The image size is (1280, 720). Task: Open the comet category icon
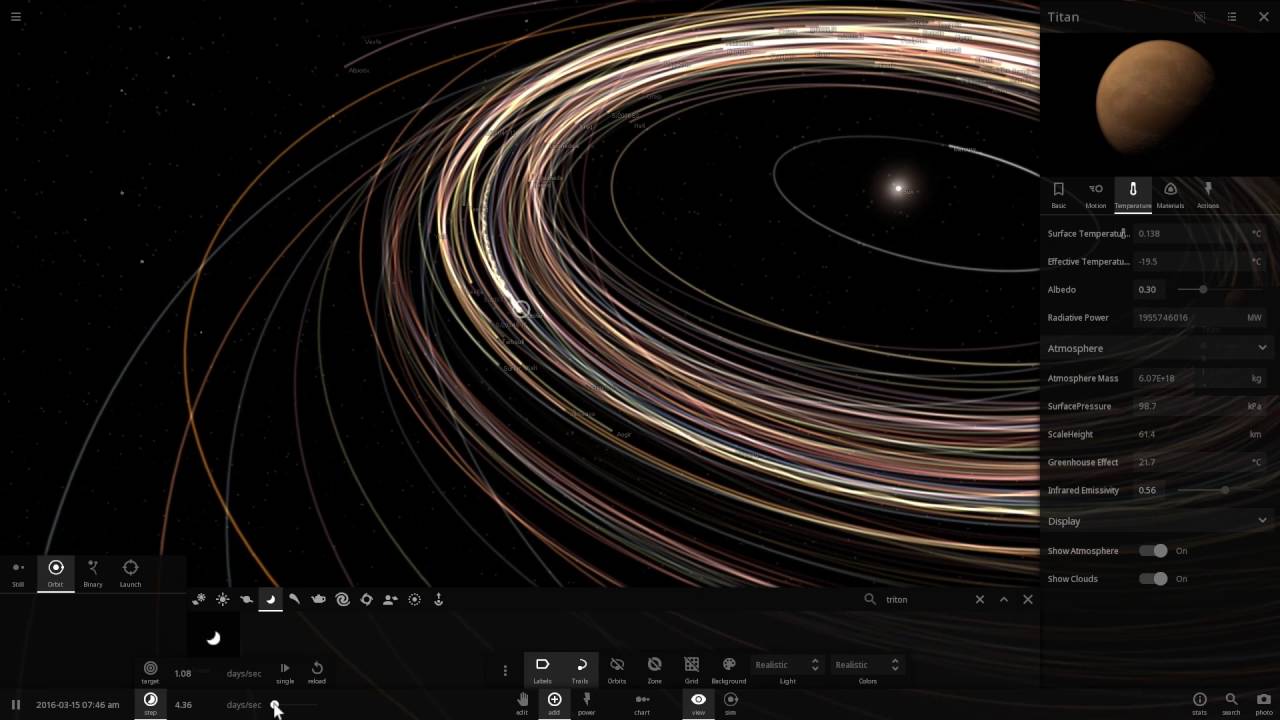click(294, 599)
